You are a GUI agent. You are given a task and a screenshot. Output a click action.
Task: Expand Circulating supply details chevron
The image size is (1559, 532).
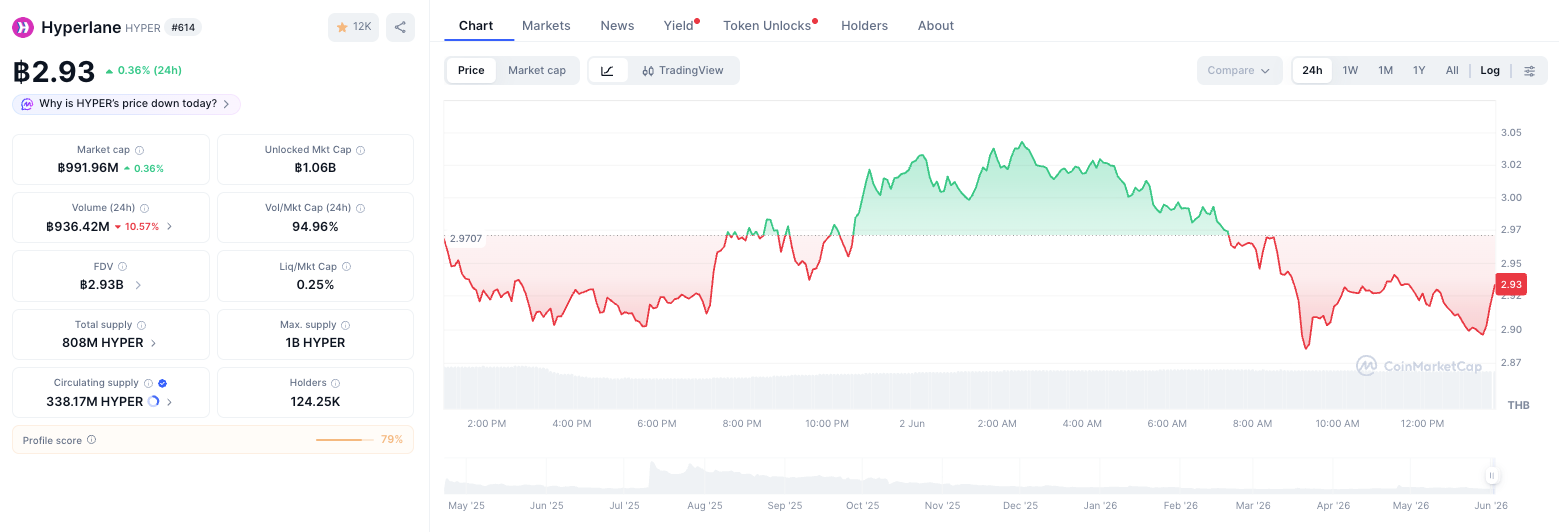[x=169, y=401]
